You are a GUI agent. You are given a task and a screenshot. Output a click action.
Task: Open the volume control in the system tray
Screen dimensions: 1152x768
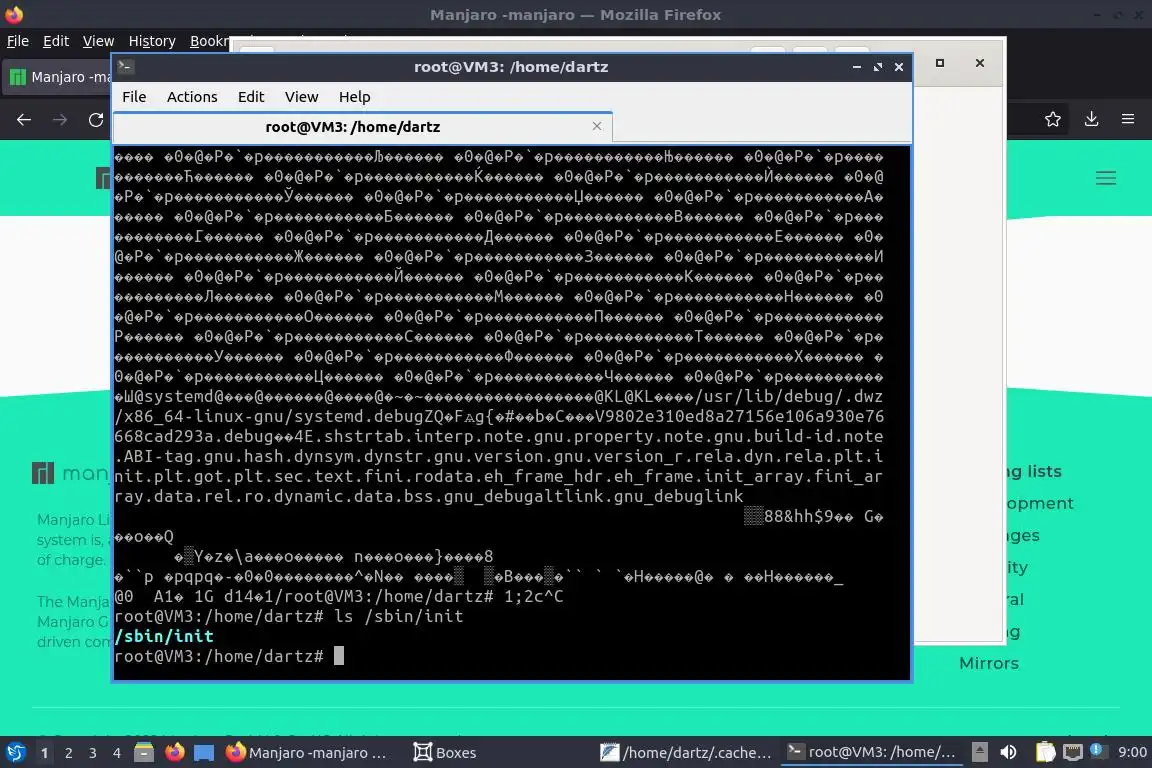(1009, 752)
